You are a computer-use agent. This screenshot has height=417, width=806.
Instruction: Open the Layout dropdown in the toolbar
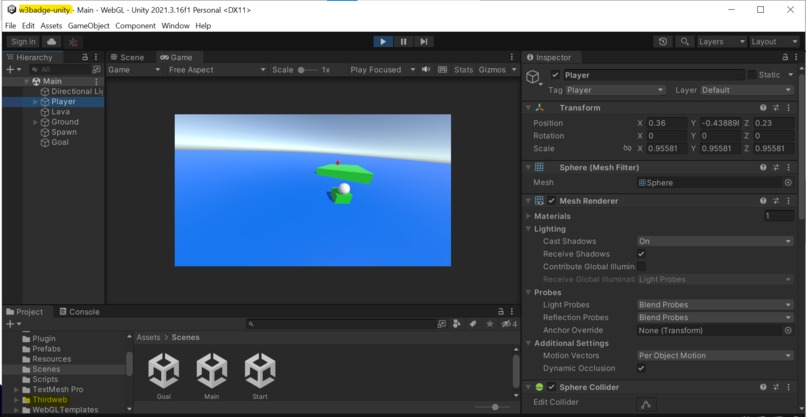(774, 42)
